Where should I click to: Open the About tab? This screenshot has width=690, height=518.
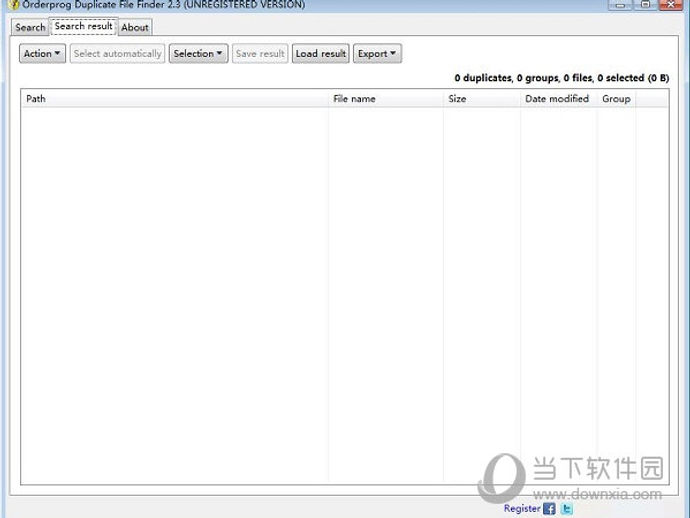pos(135,27)
